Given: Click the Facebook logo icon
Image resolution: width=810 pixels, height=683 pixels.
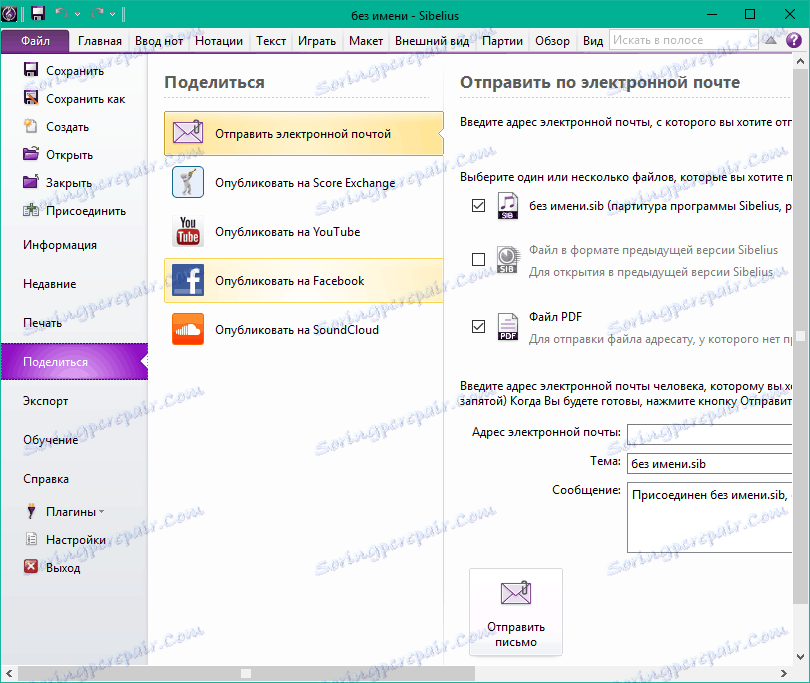Looking at the screenshot, I should [188, 280].
